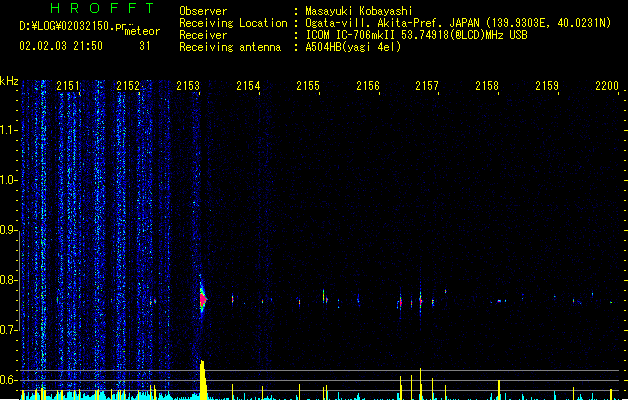
Task: Click receiver text ICOM IC-706mkII 53.74918 MHz
Action: [416, 35]
